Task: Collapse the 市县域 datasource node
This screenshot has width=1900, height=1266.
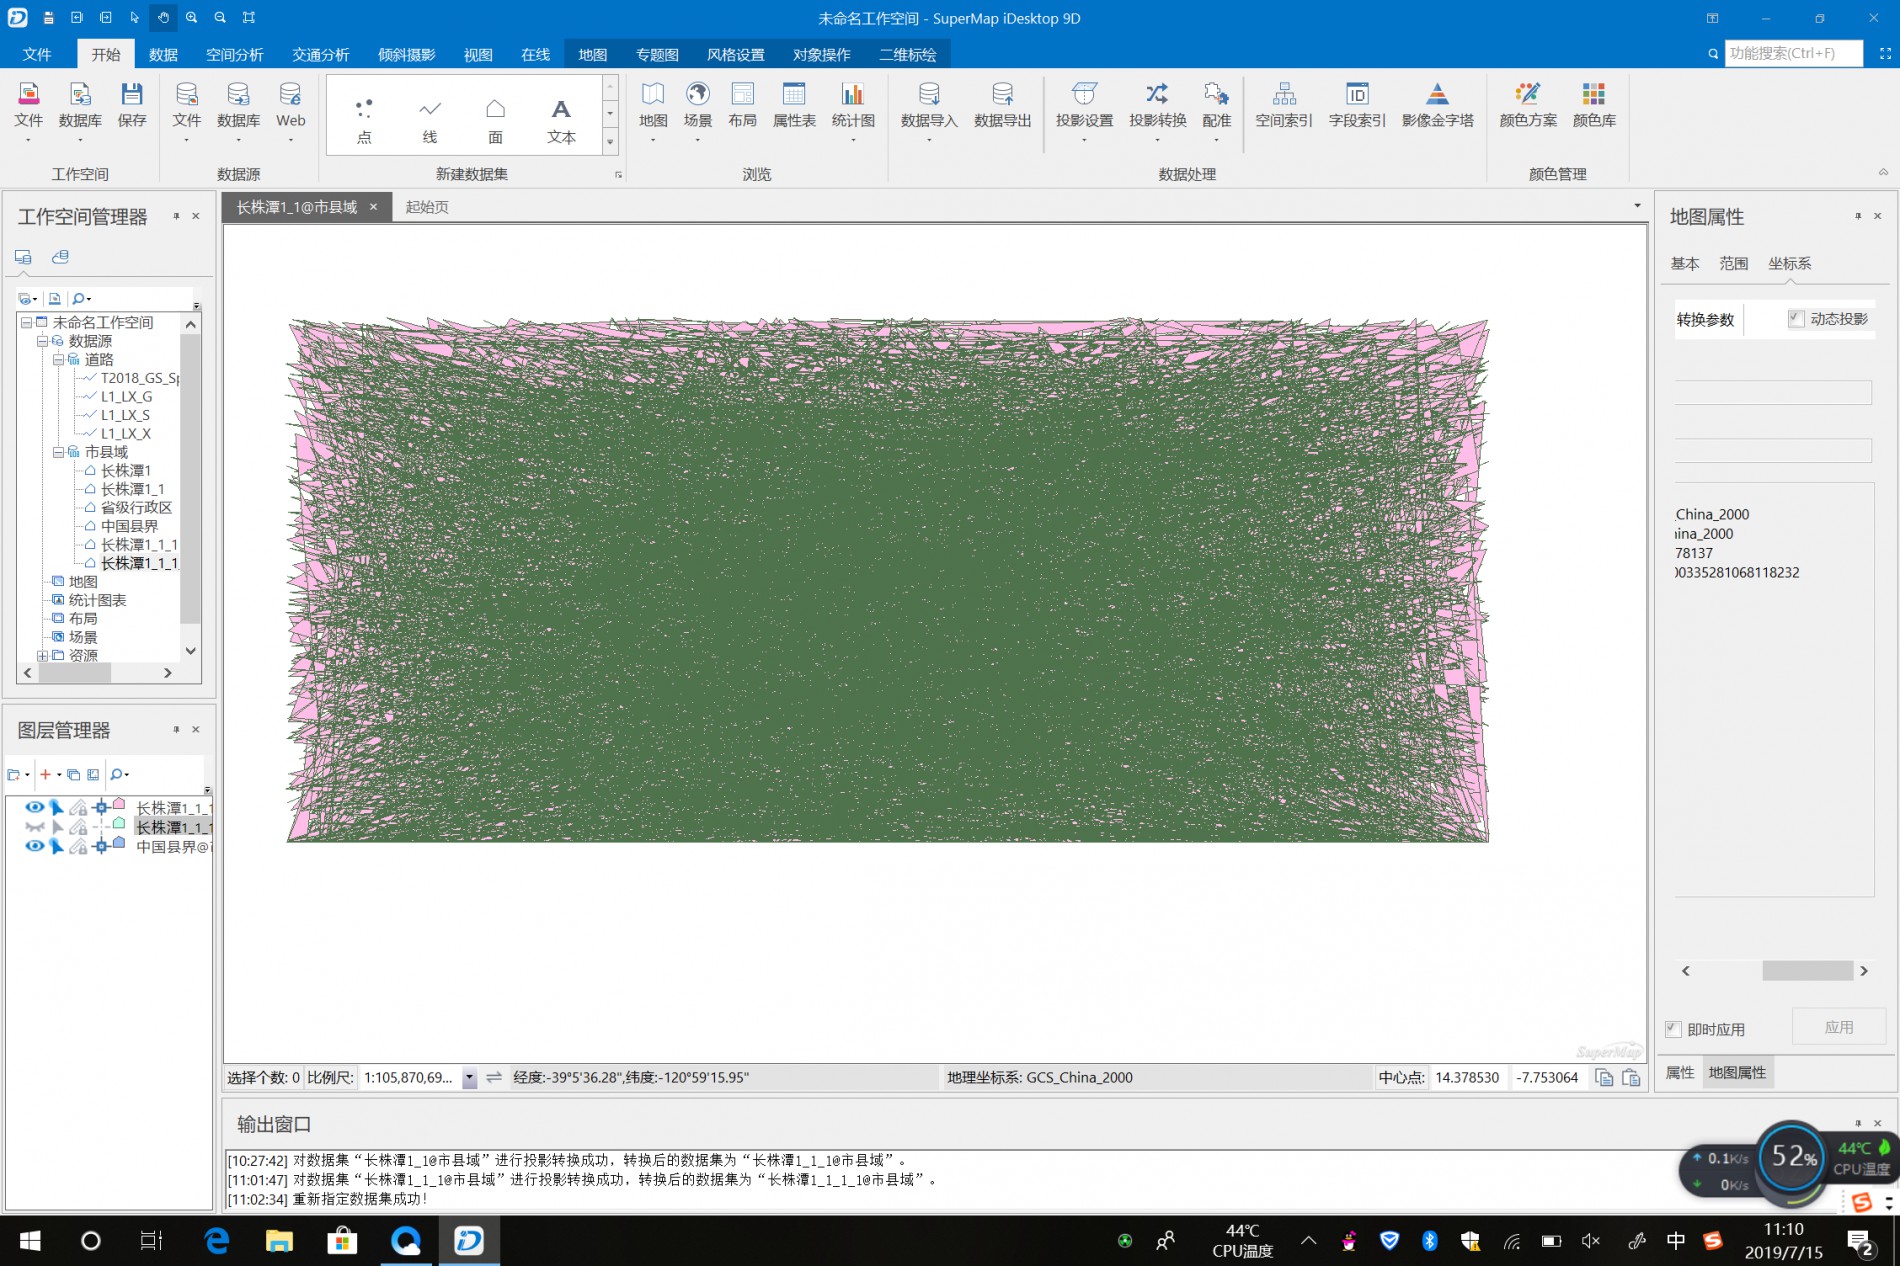Action: 58,452
